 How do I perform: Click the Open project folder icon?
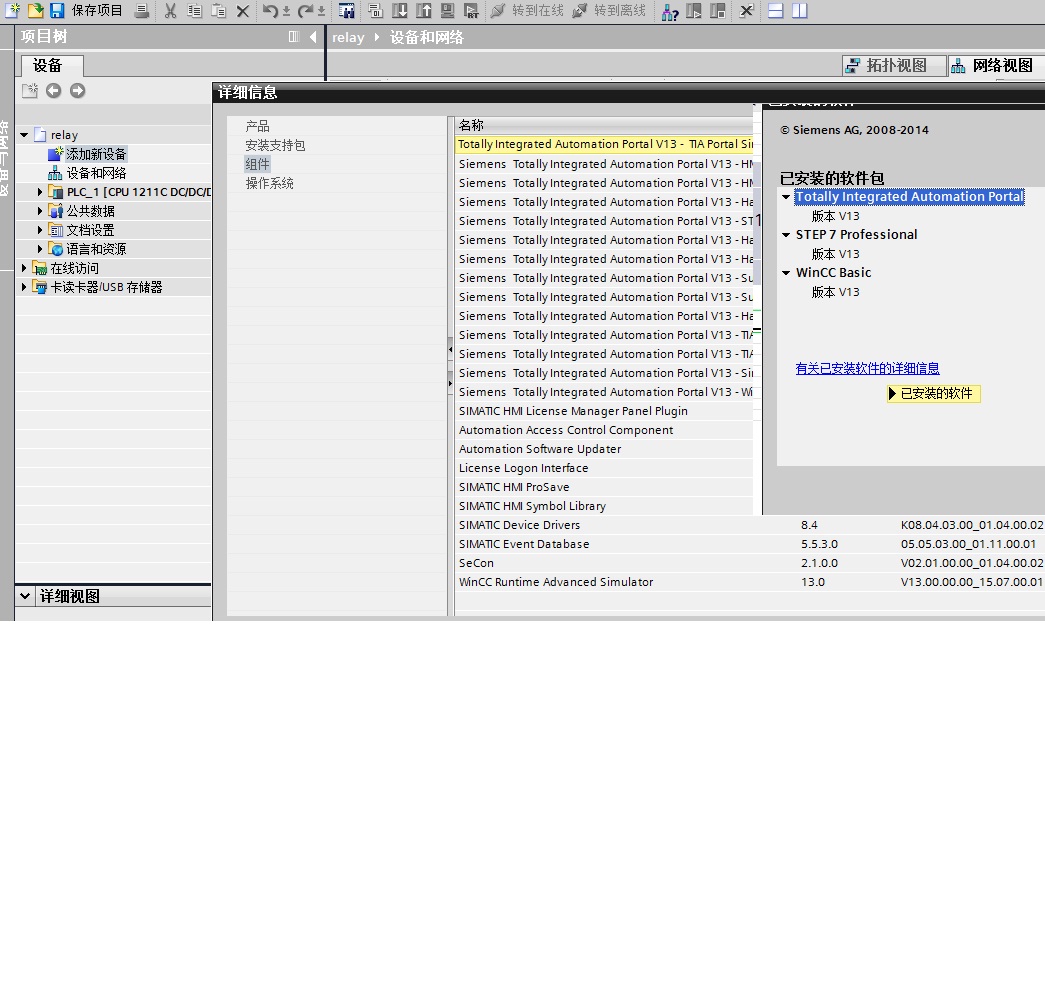(35, 10)
